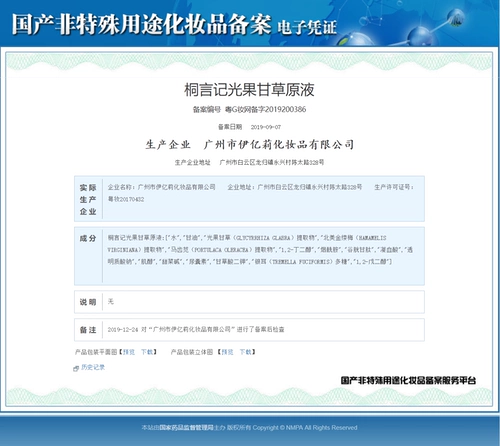
Task: Click the 成分 ingredients section label
Action: click(88, 238)
